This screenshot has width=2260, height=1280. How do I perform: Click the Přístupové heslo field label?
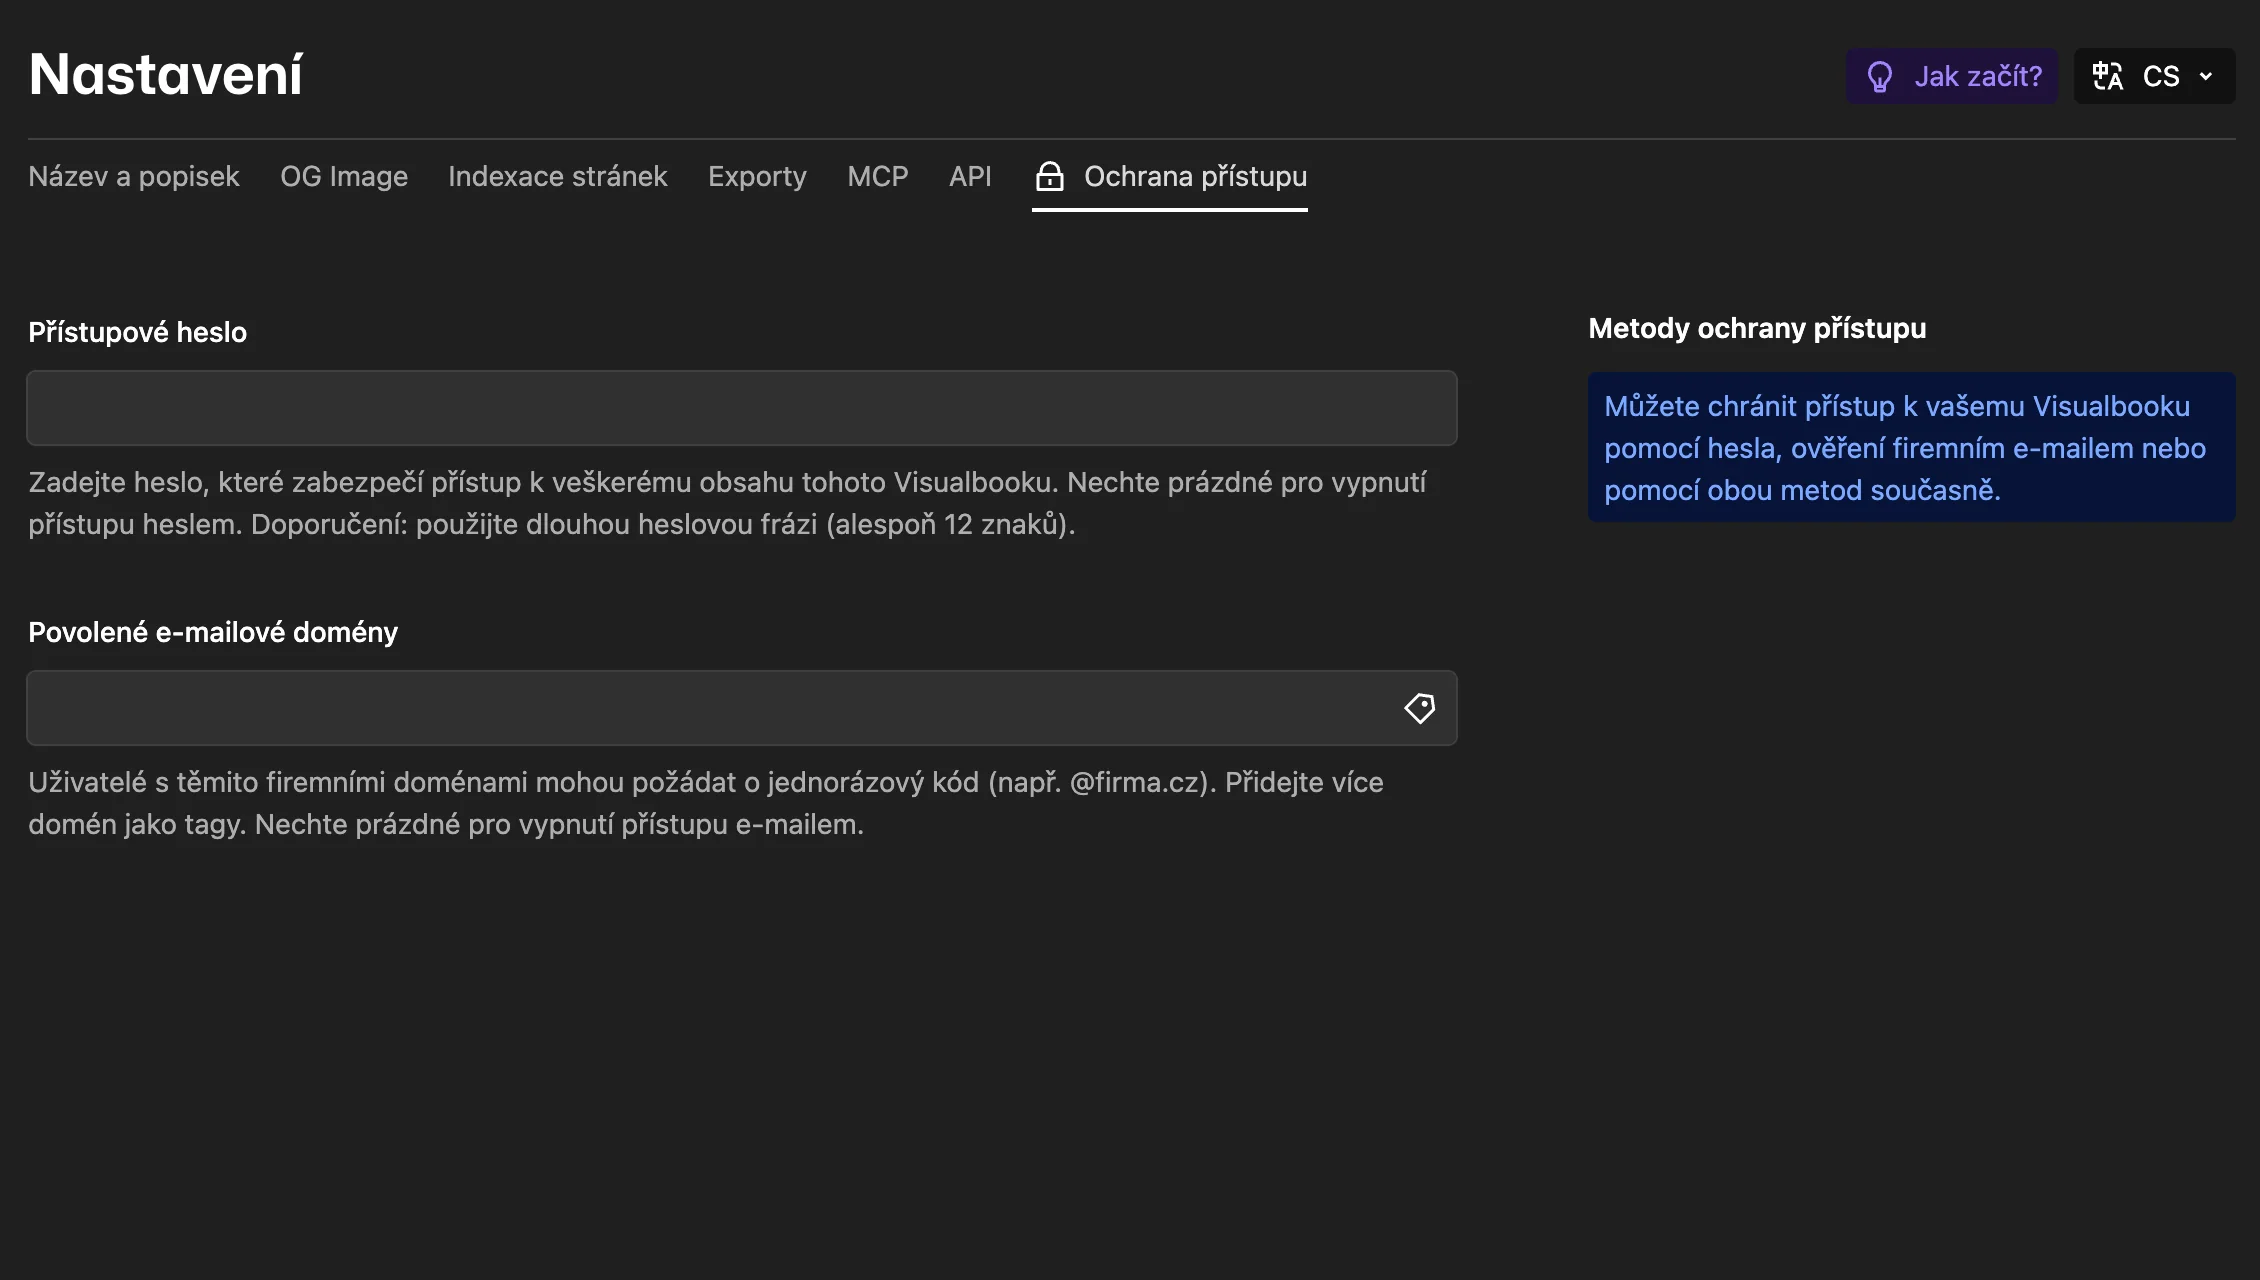tap(137, 332)
